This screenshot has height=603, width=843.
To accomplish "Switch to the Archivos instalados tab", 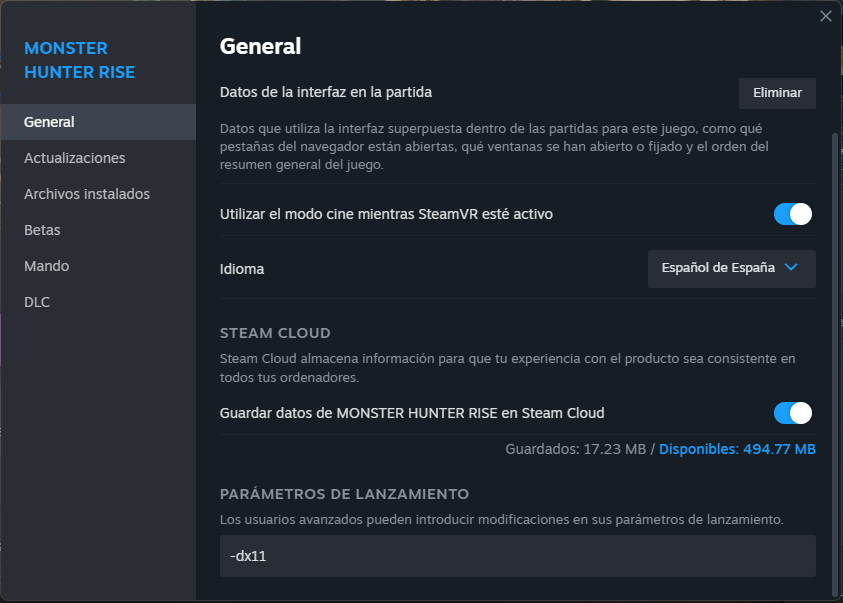I will tap(87, 194).
